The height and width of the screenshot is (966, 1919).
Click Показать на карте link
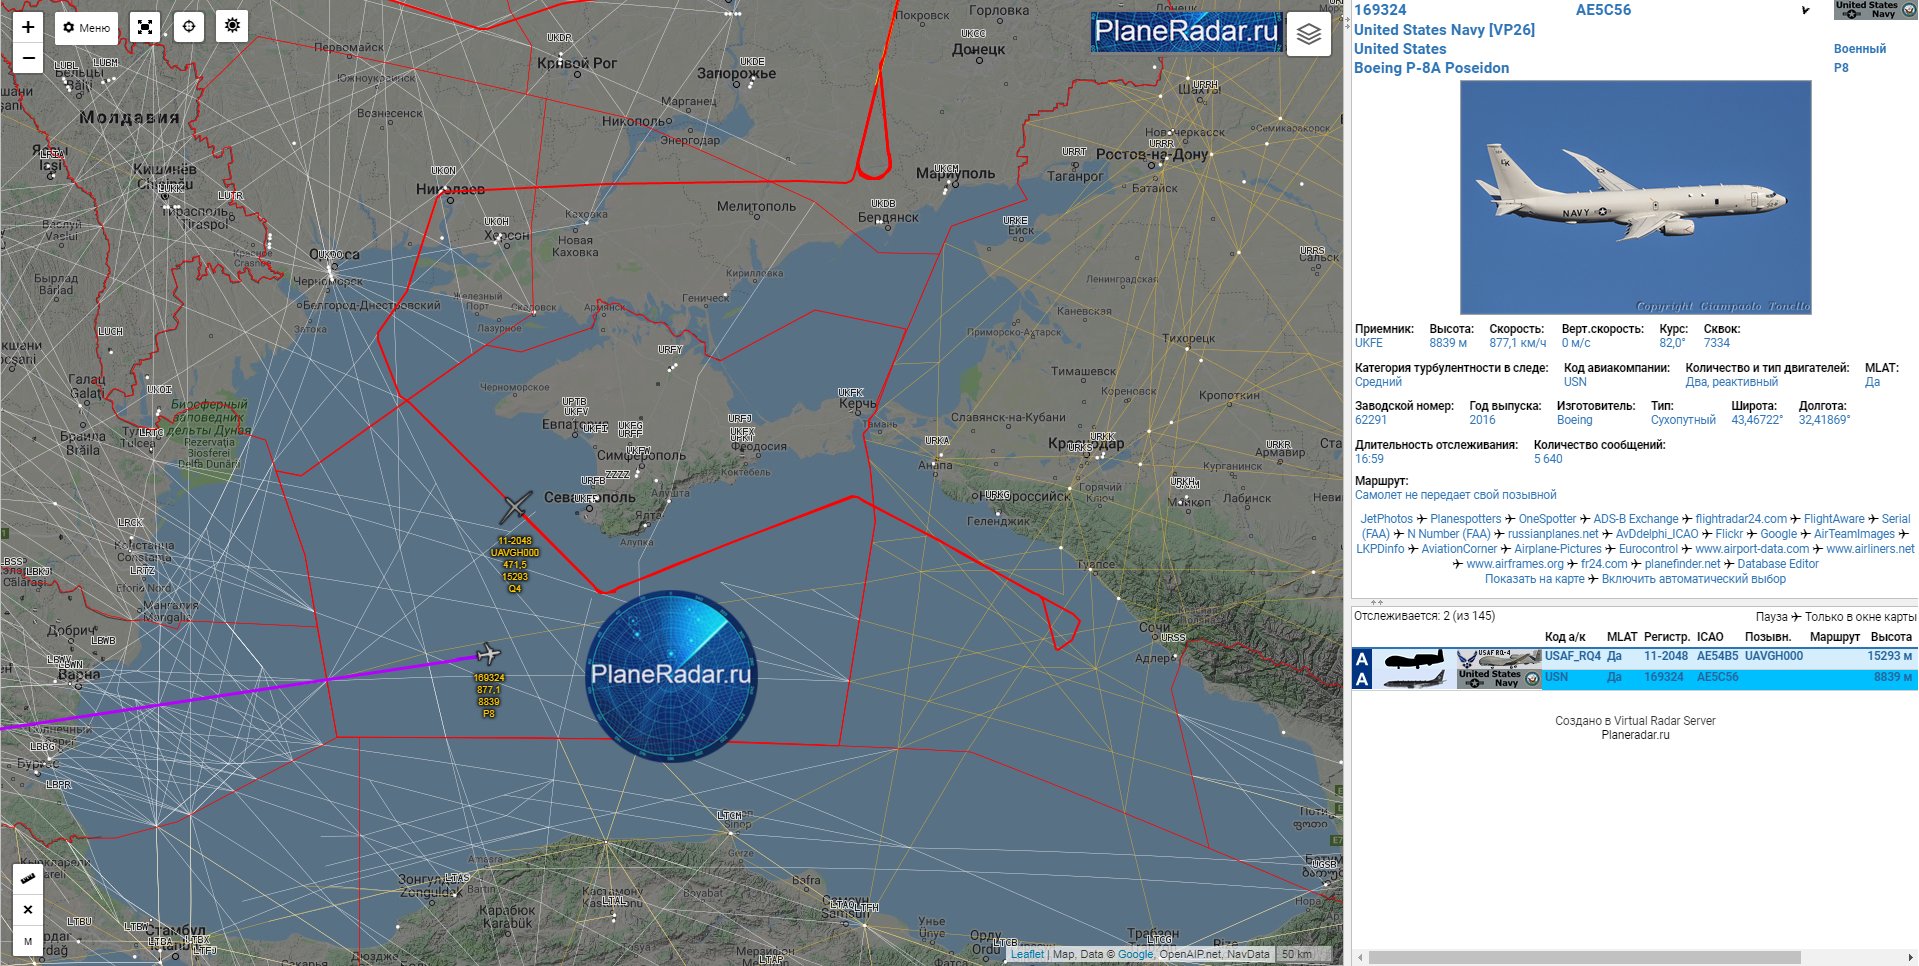coord(1534,579)
